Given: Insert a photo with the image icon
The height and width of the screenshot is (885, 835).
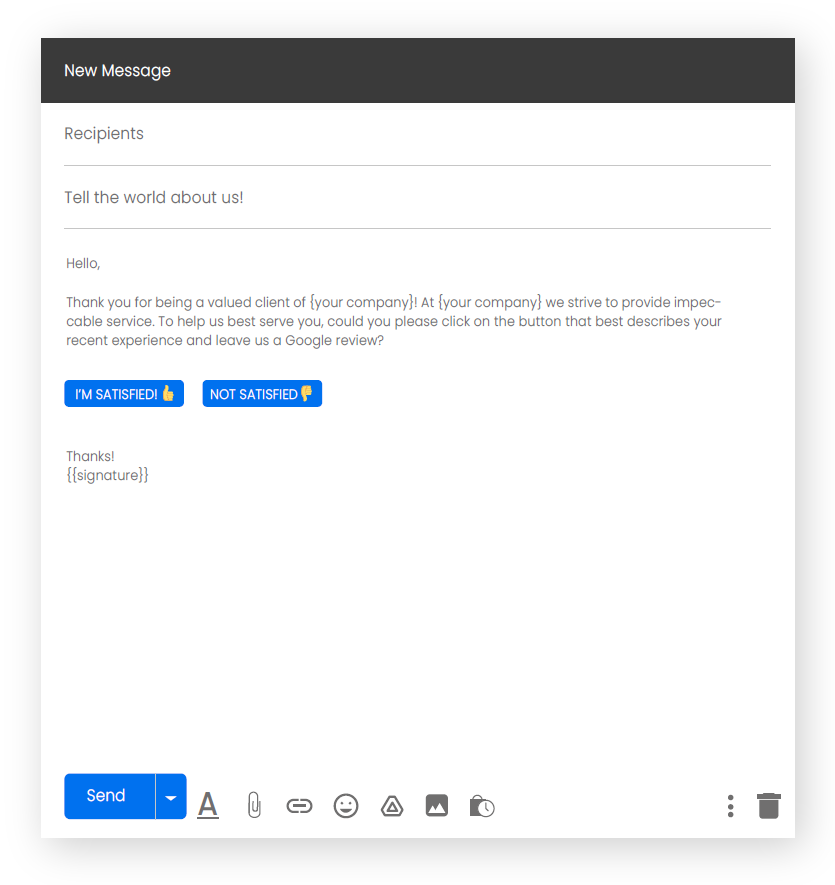Looking at the screenshot, I should point(437,805).
